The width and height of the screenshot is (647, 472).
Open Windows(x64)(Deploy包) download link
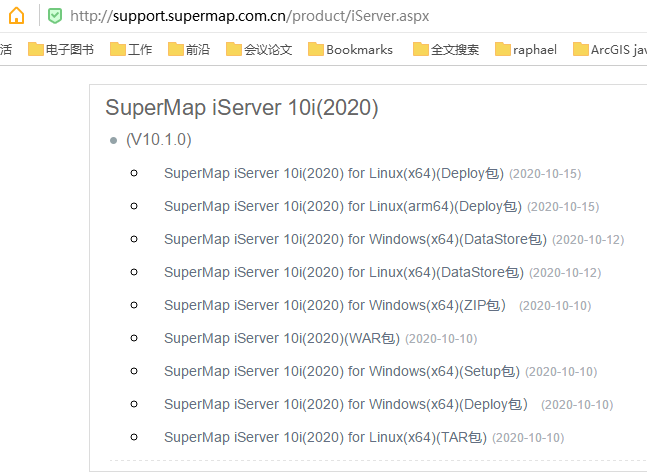[346, 404]
